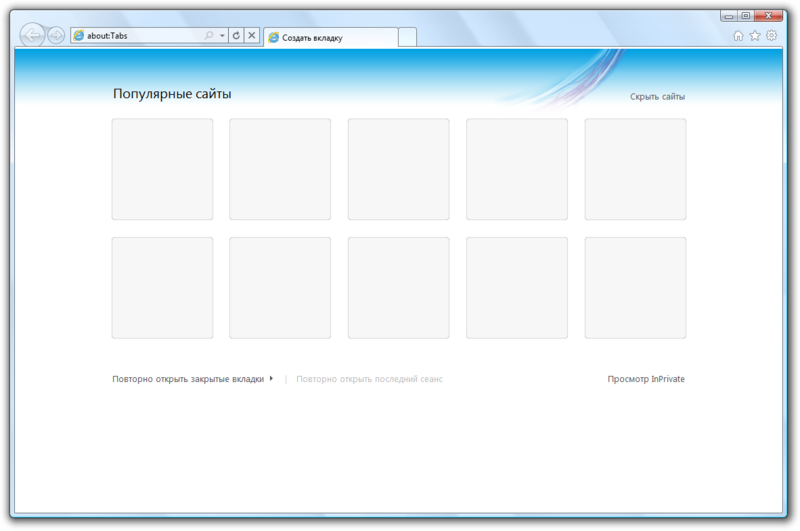Click the Forward arrow button
The height and width of the screenshot is (531, 800).
click(x=56, y=35)
